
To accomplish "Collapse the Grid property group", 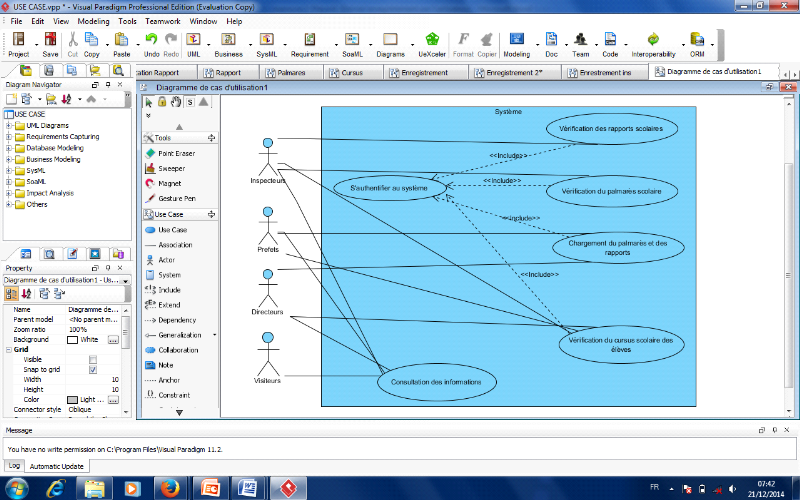I will tap(7, 349).
